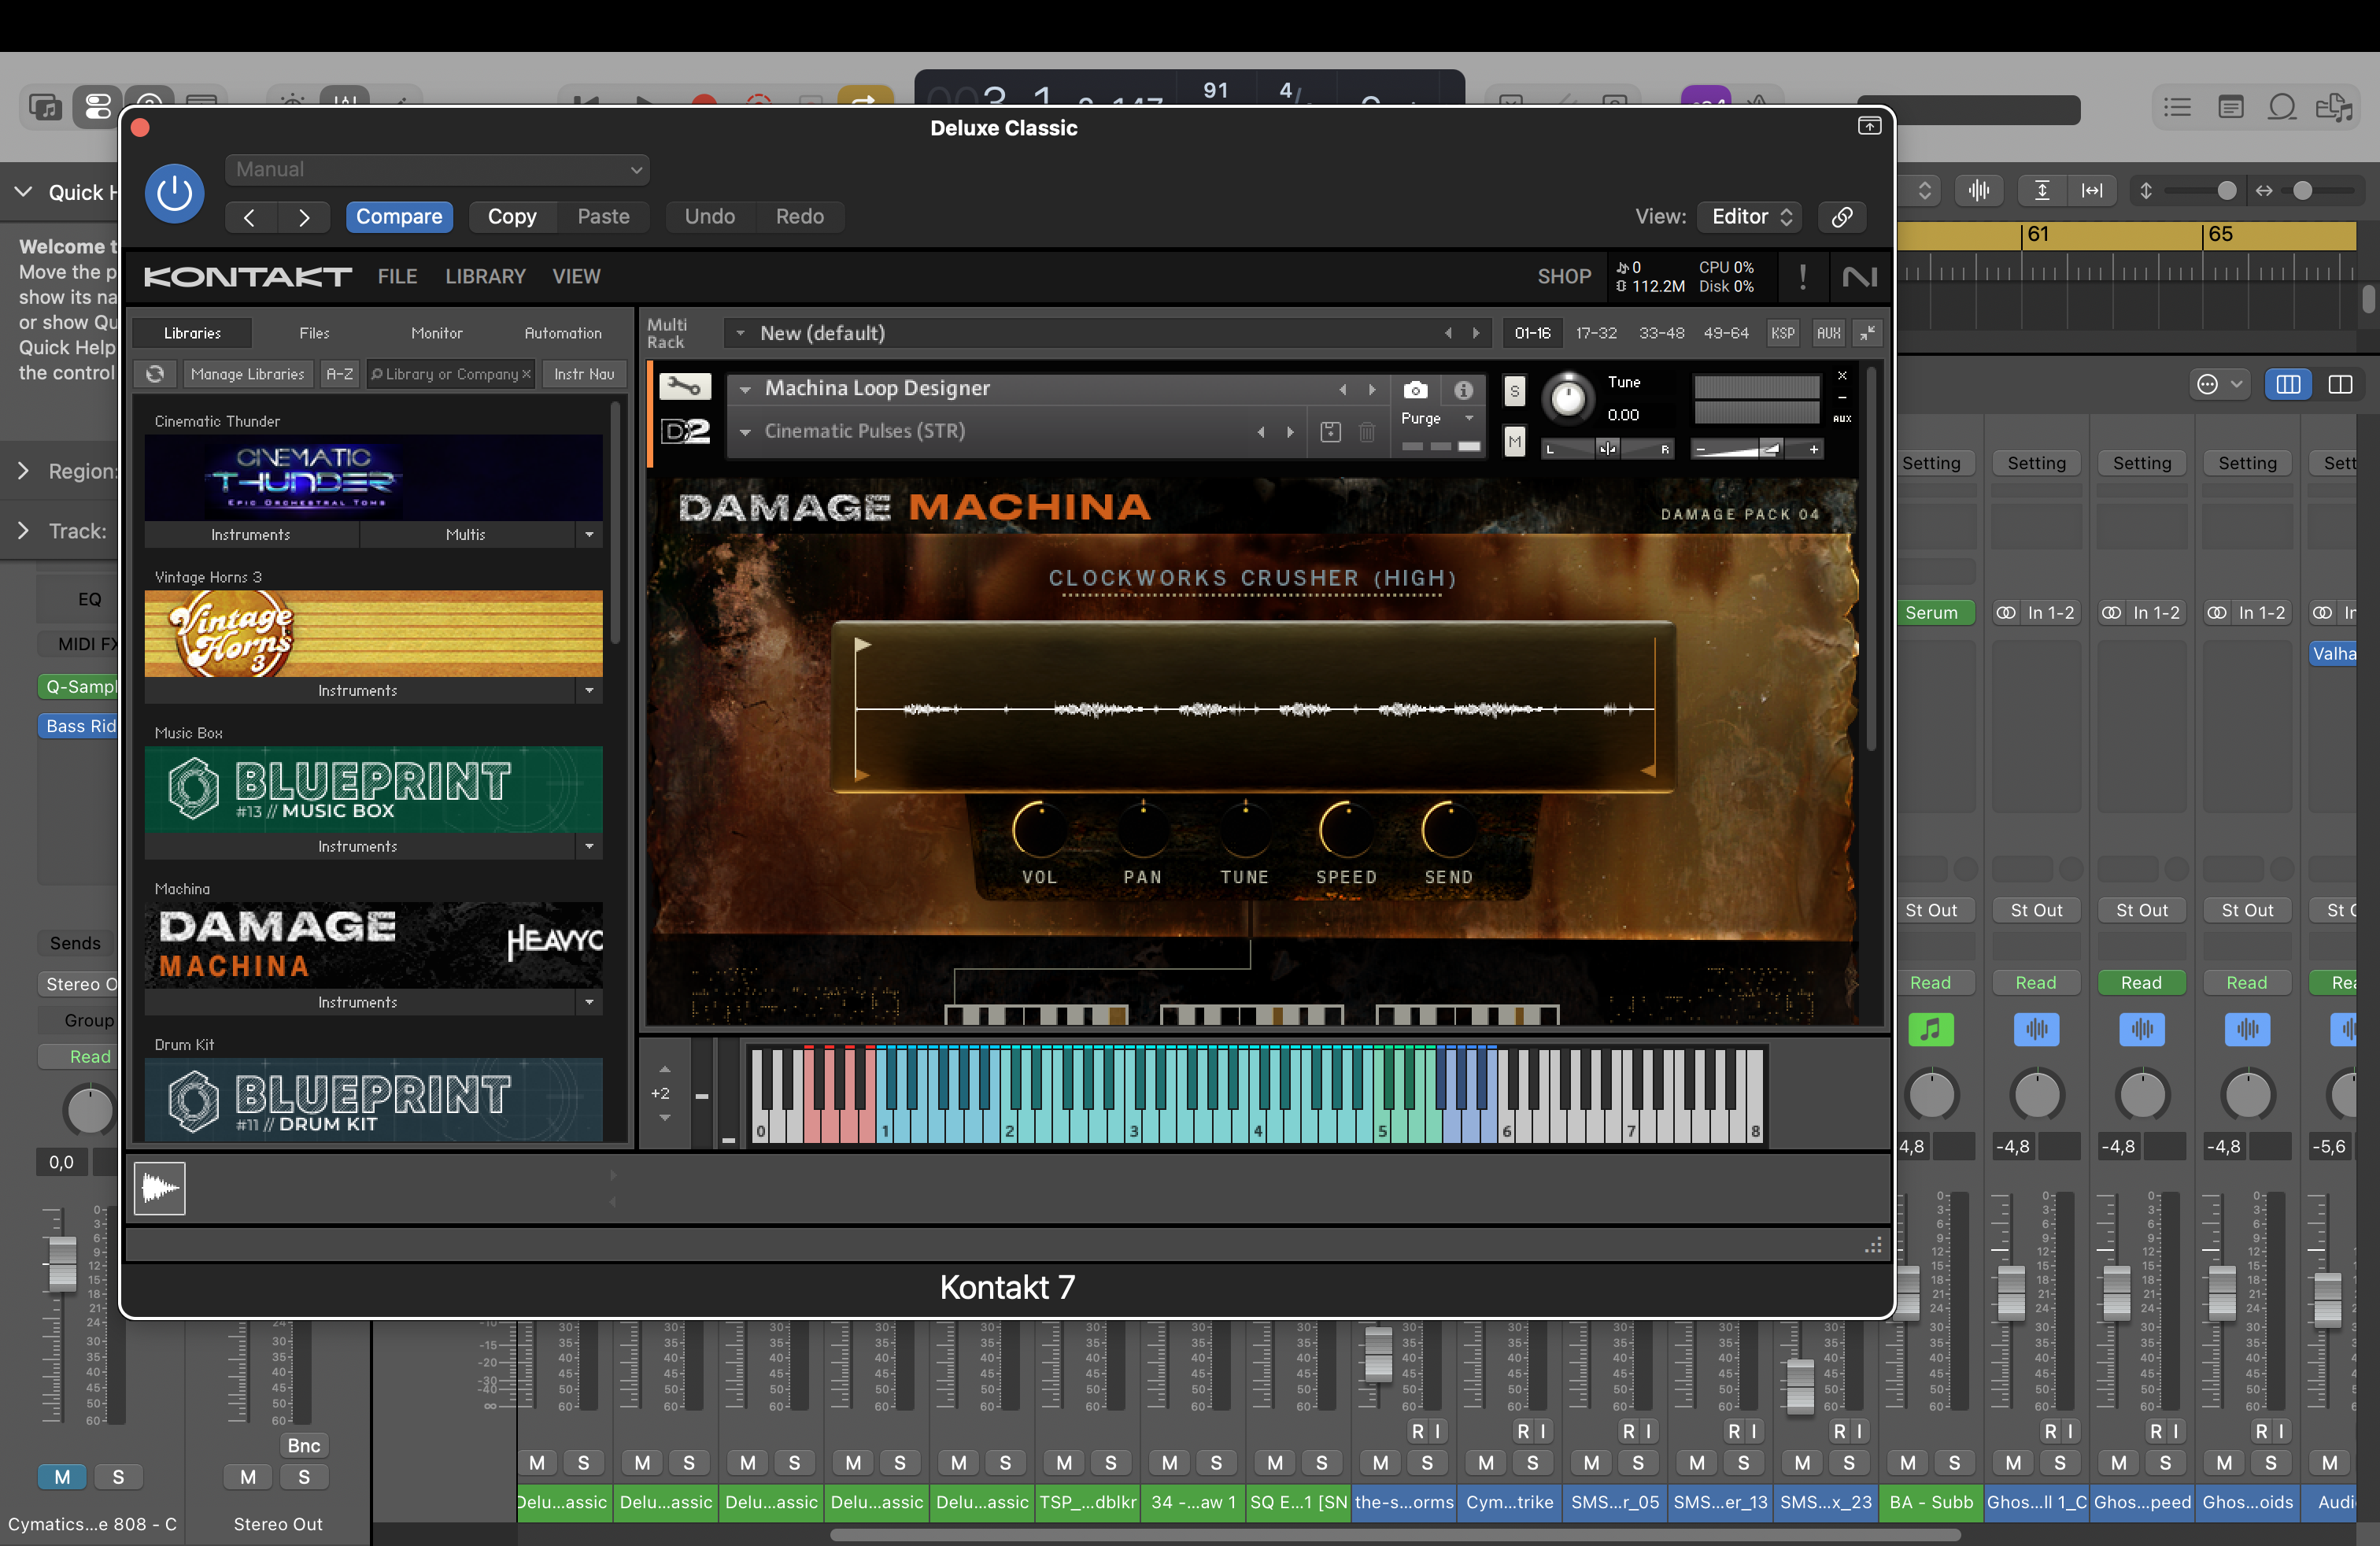Save the Cinematic Pulses snapshot icon
The width and height of the screenshot is (2380, 1546).
1330,432
